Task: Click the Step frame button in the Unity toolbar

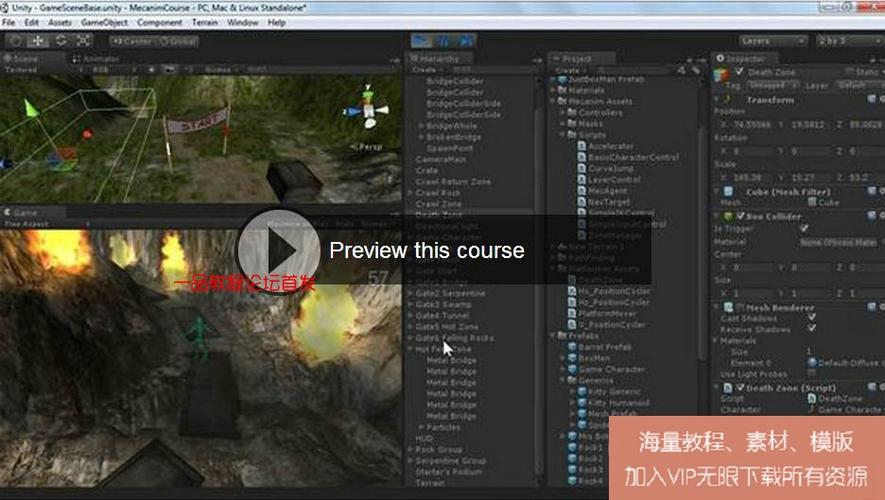Action: [x=466, y=41]
